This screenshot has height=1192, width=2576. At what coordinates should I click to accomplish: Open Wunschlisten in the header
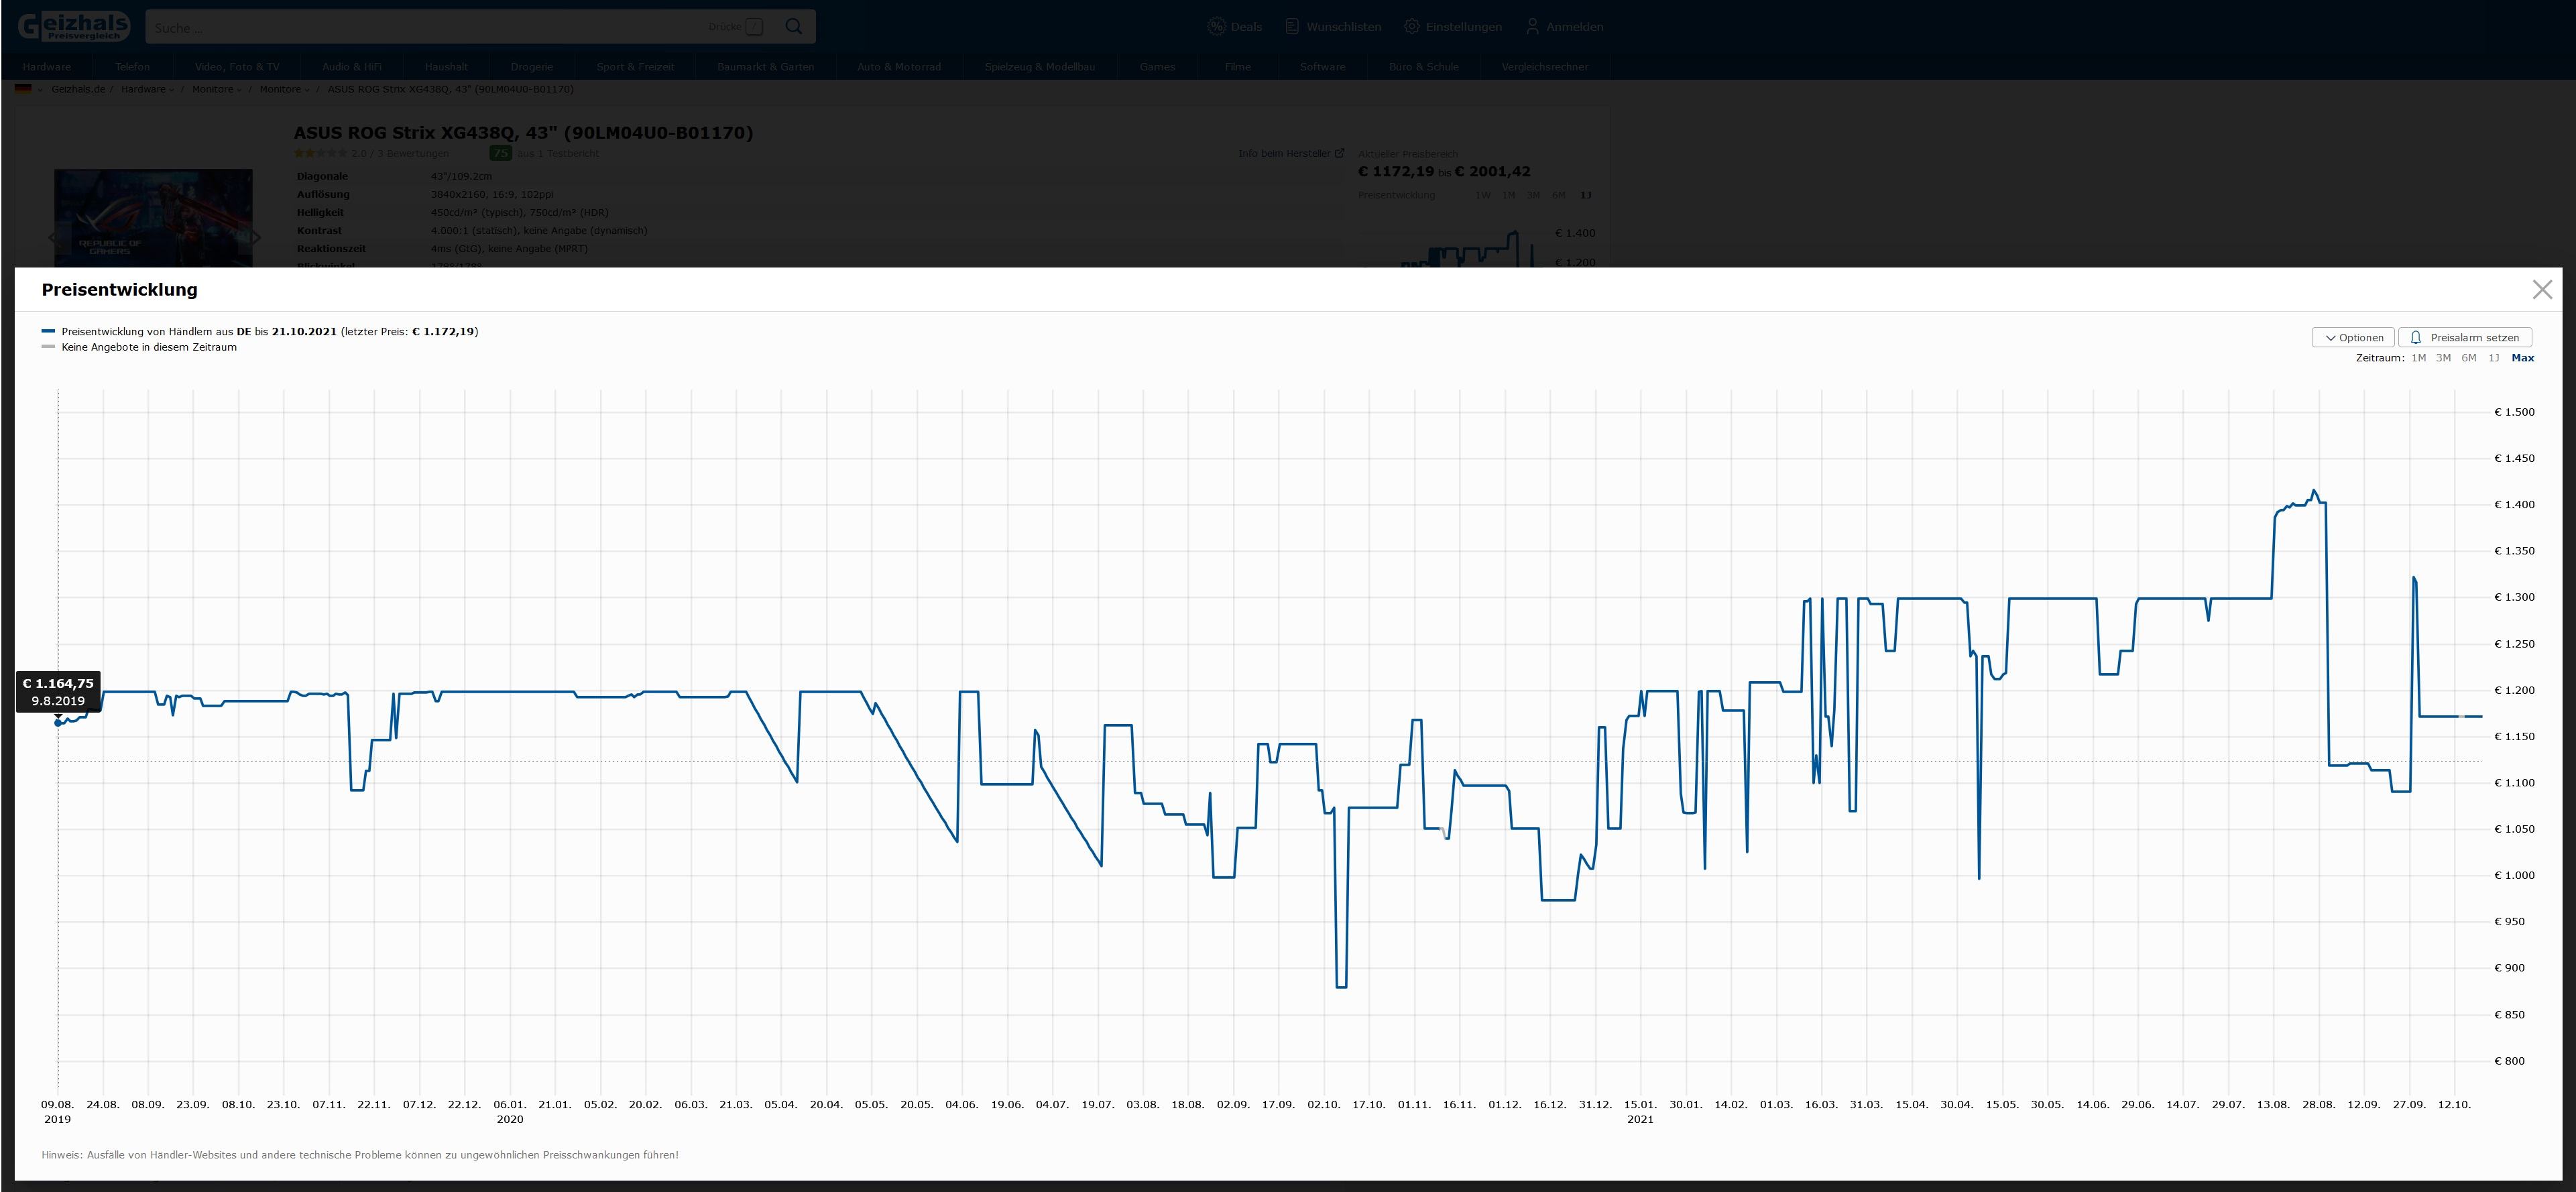(1333, 27)
